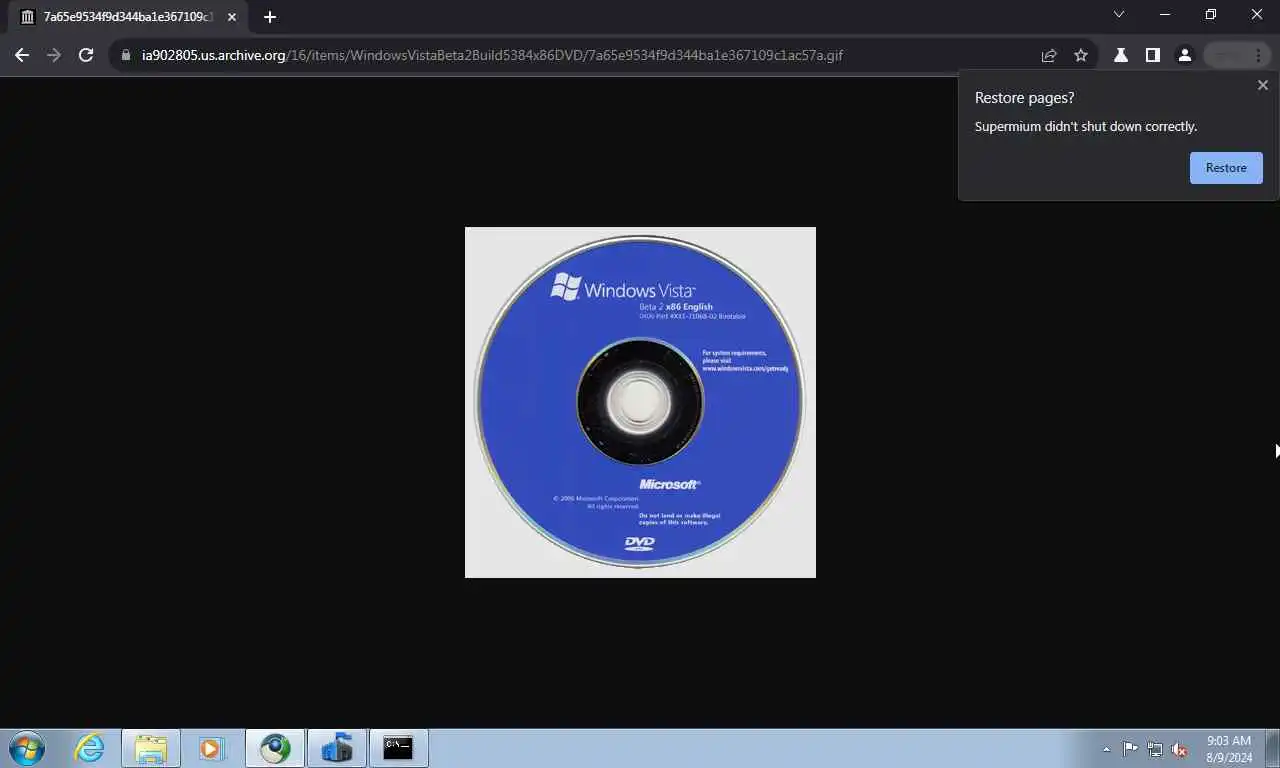This screenshot has width=1280, height=768.
Task: Select the 7a65e9534f9d344ba1e367109c tab
Action: click(x=129, y=17)
